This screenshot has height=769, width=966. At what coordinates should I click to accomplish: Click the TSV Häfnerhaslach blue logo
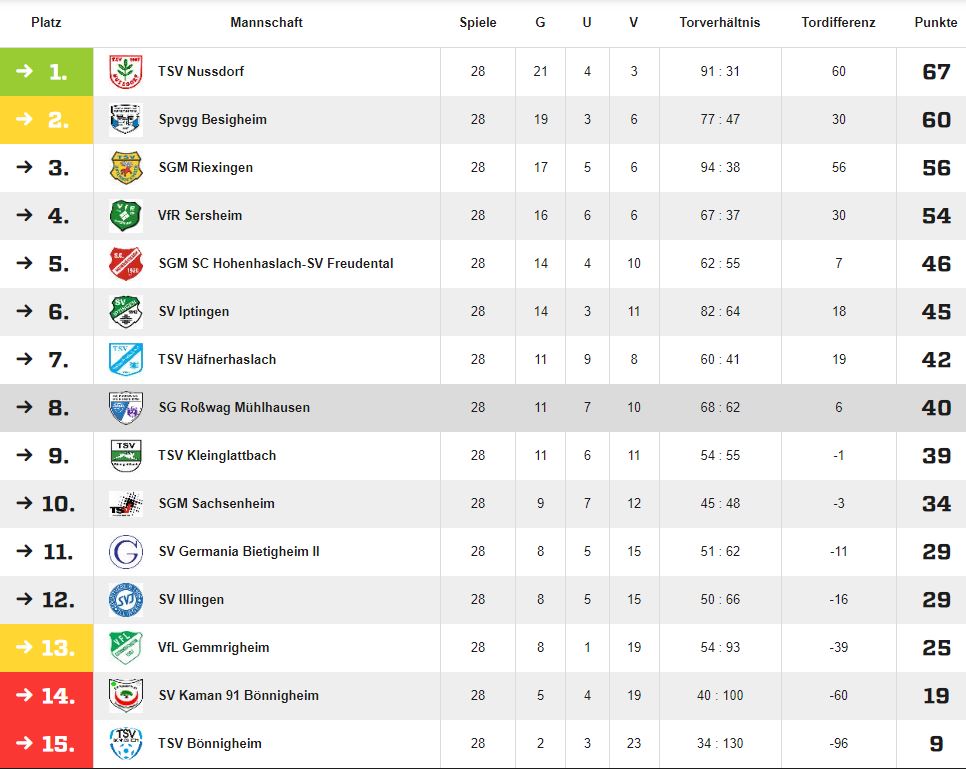tap(126, 359)
